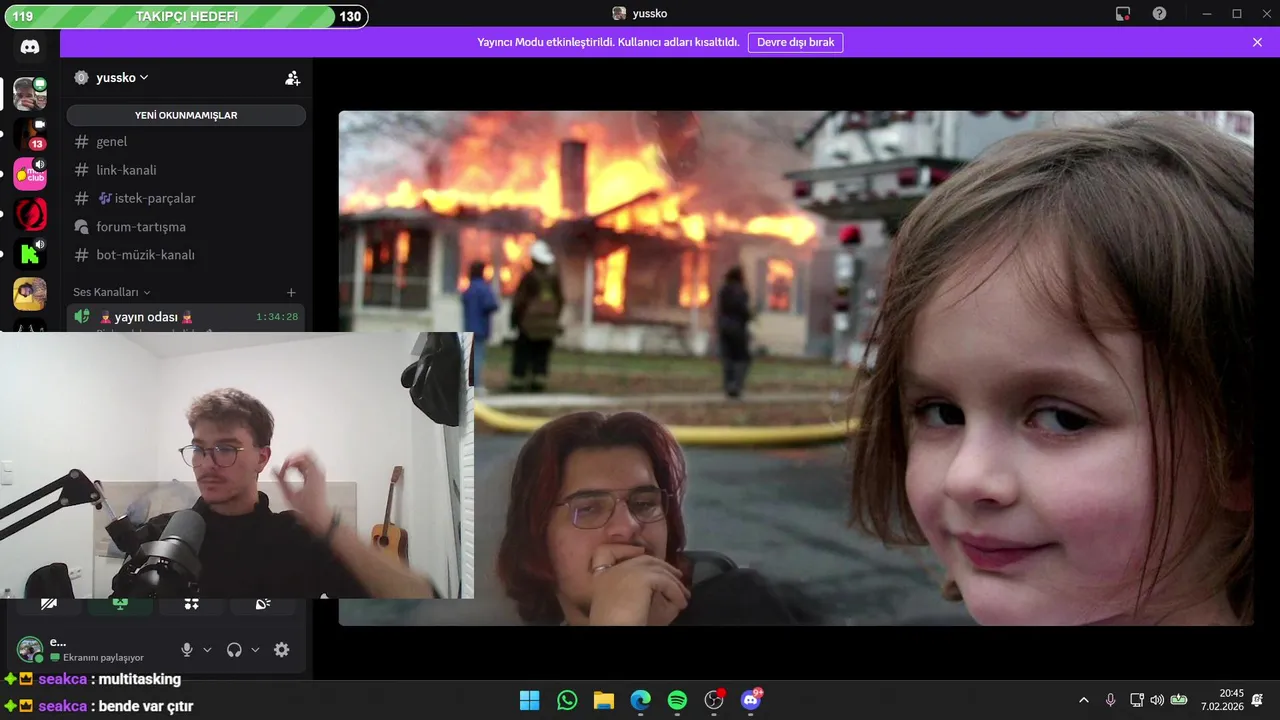Click the webcam overlay of the streamer
Viewport: 1280px width, 720px height.
[x=237, y=465]
